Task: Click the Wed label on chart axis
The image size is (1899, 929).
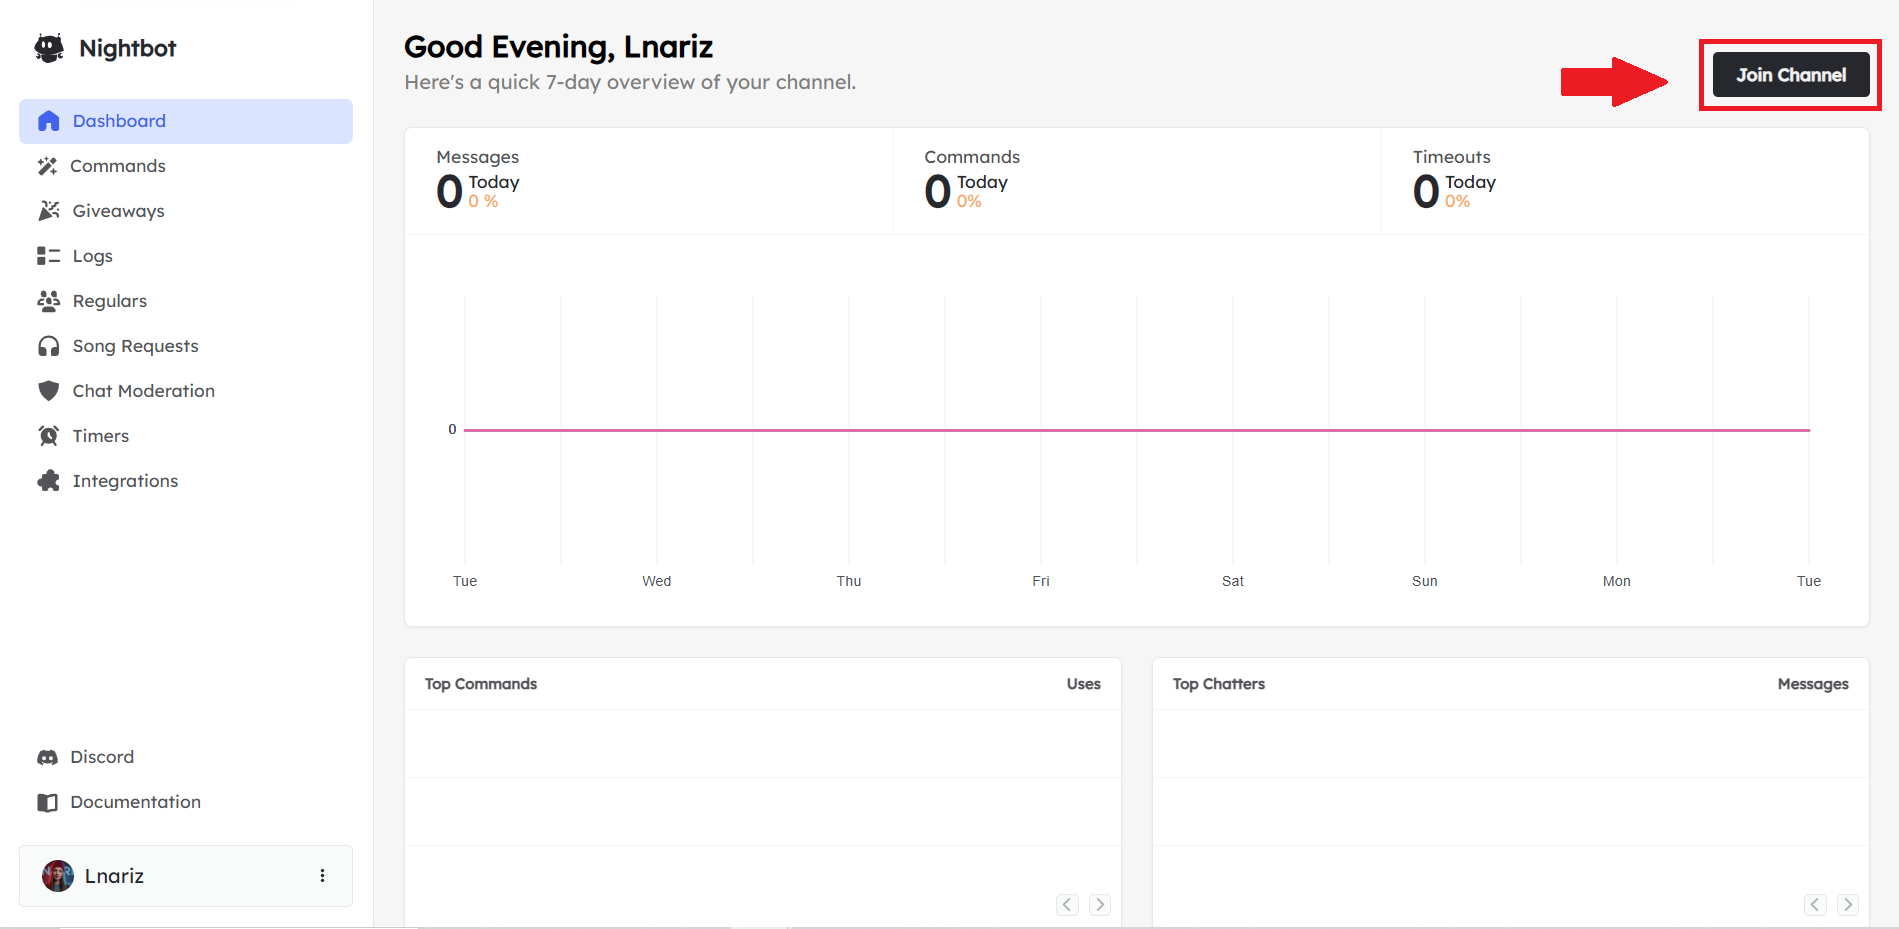Action: [657, 581]
